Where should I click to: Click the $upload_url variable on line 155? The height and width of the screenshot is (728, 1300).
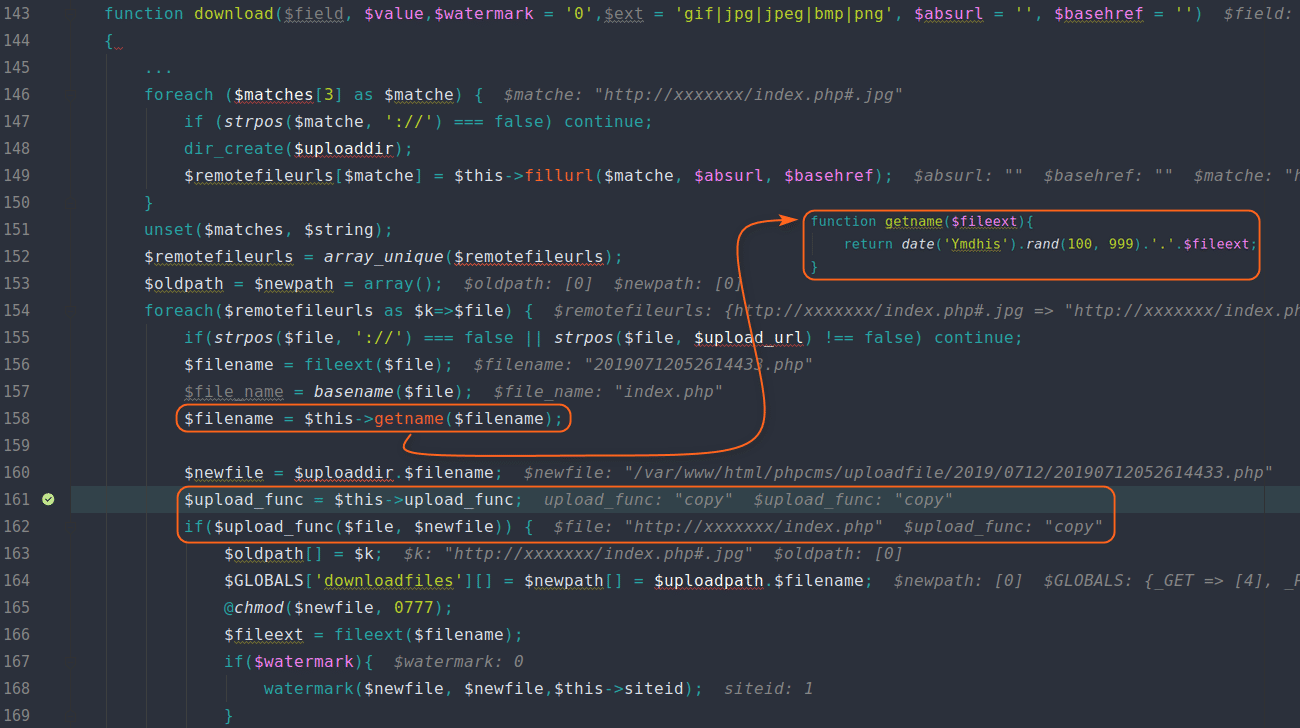pos(749,338)
